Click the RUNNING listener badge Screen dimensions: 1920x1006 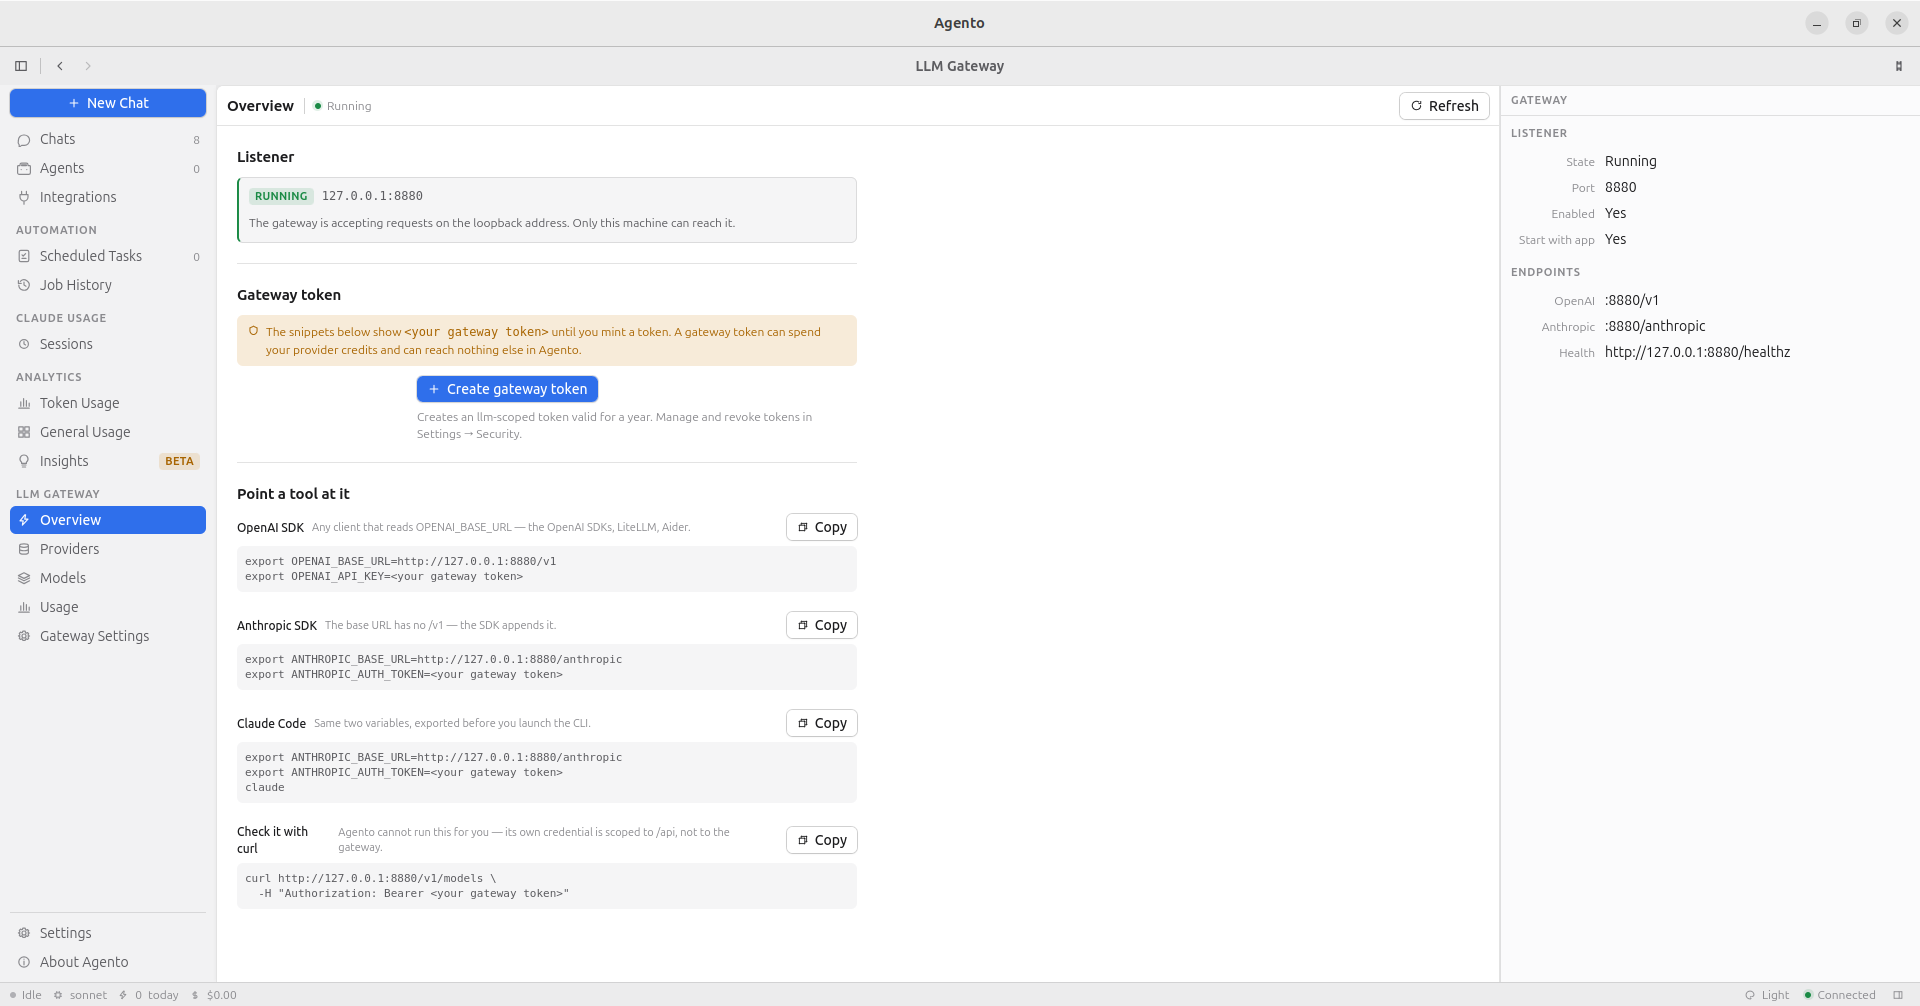[x=281, y=196]
